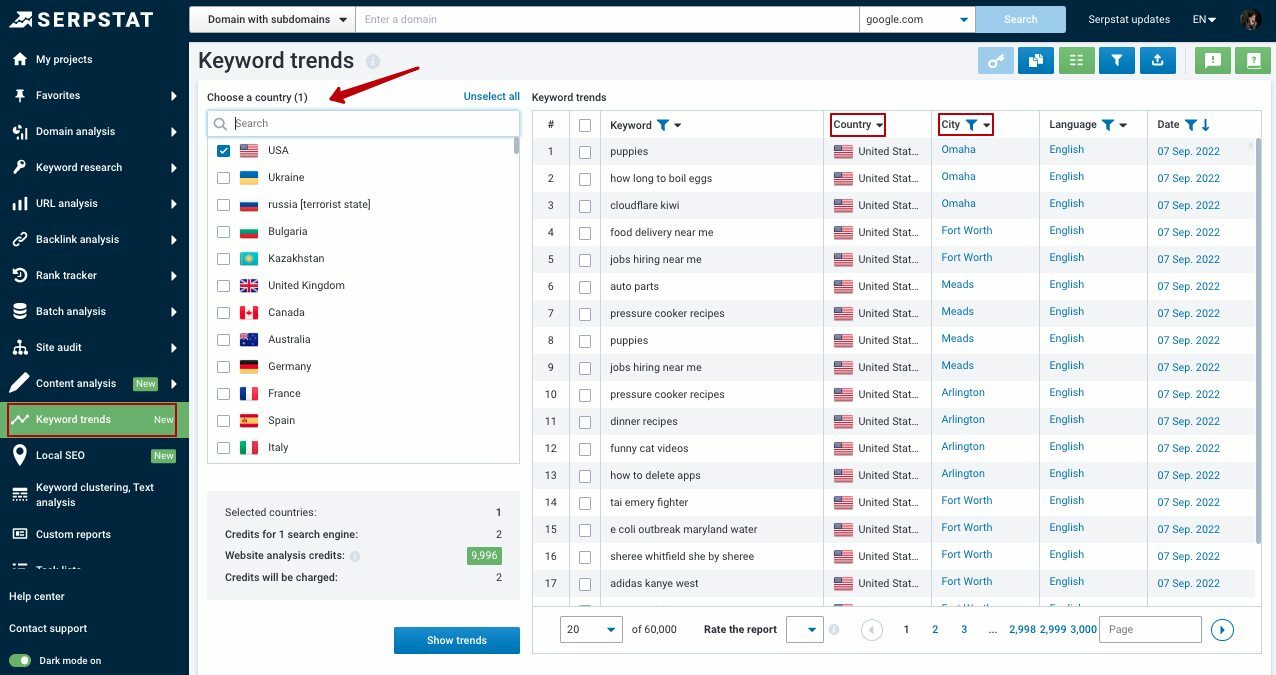Open the EN language dropdown
The image size is (1276, 675).
(1204, 19)
